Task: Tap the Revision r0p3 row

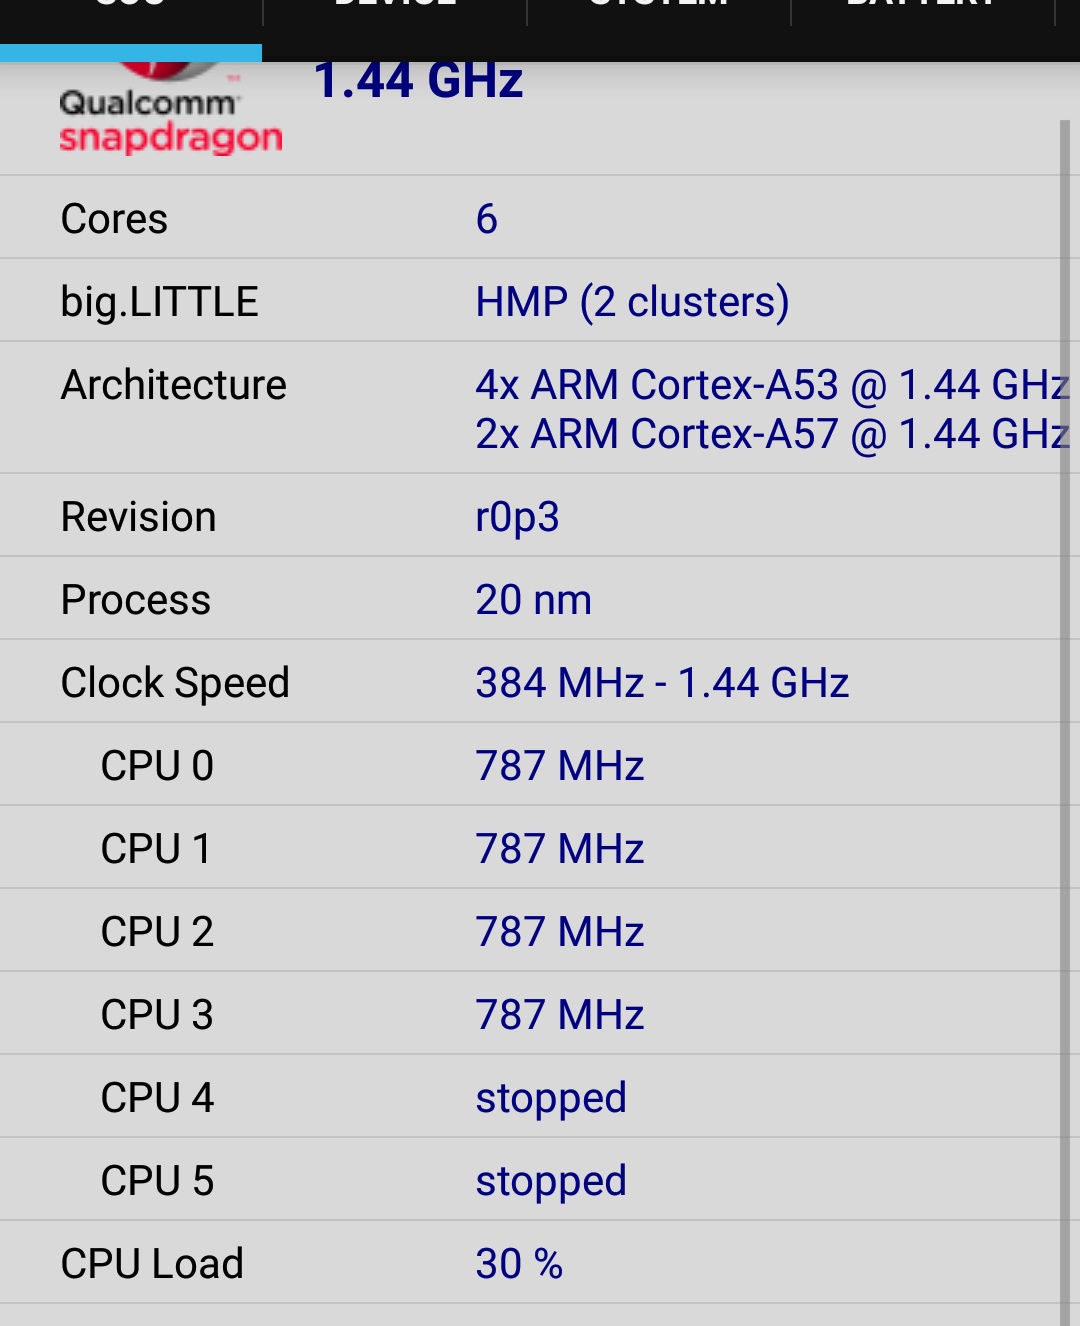Action: [x=530, y=516]
